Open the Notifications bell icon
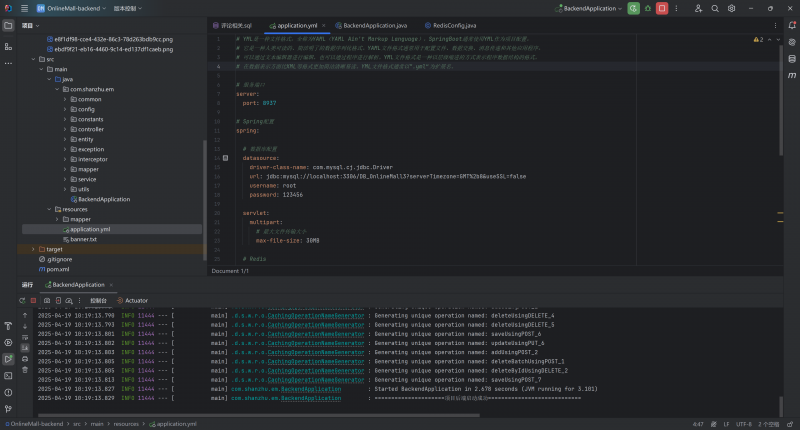Viewport: 800px width, 430px height. pos(791,24)
